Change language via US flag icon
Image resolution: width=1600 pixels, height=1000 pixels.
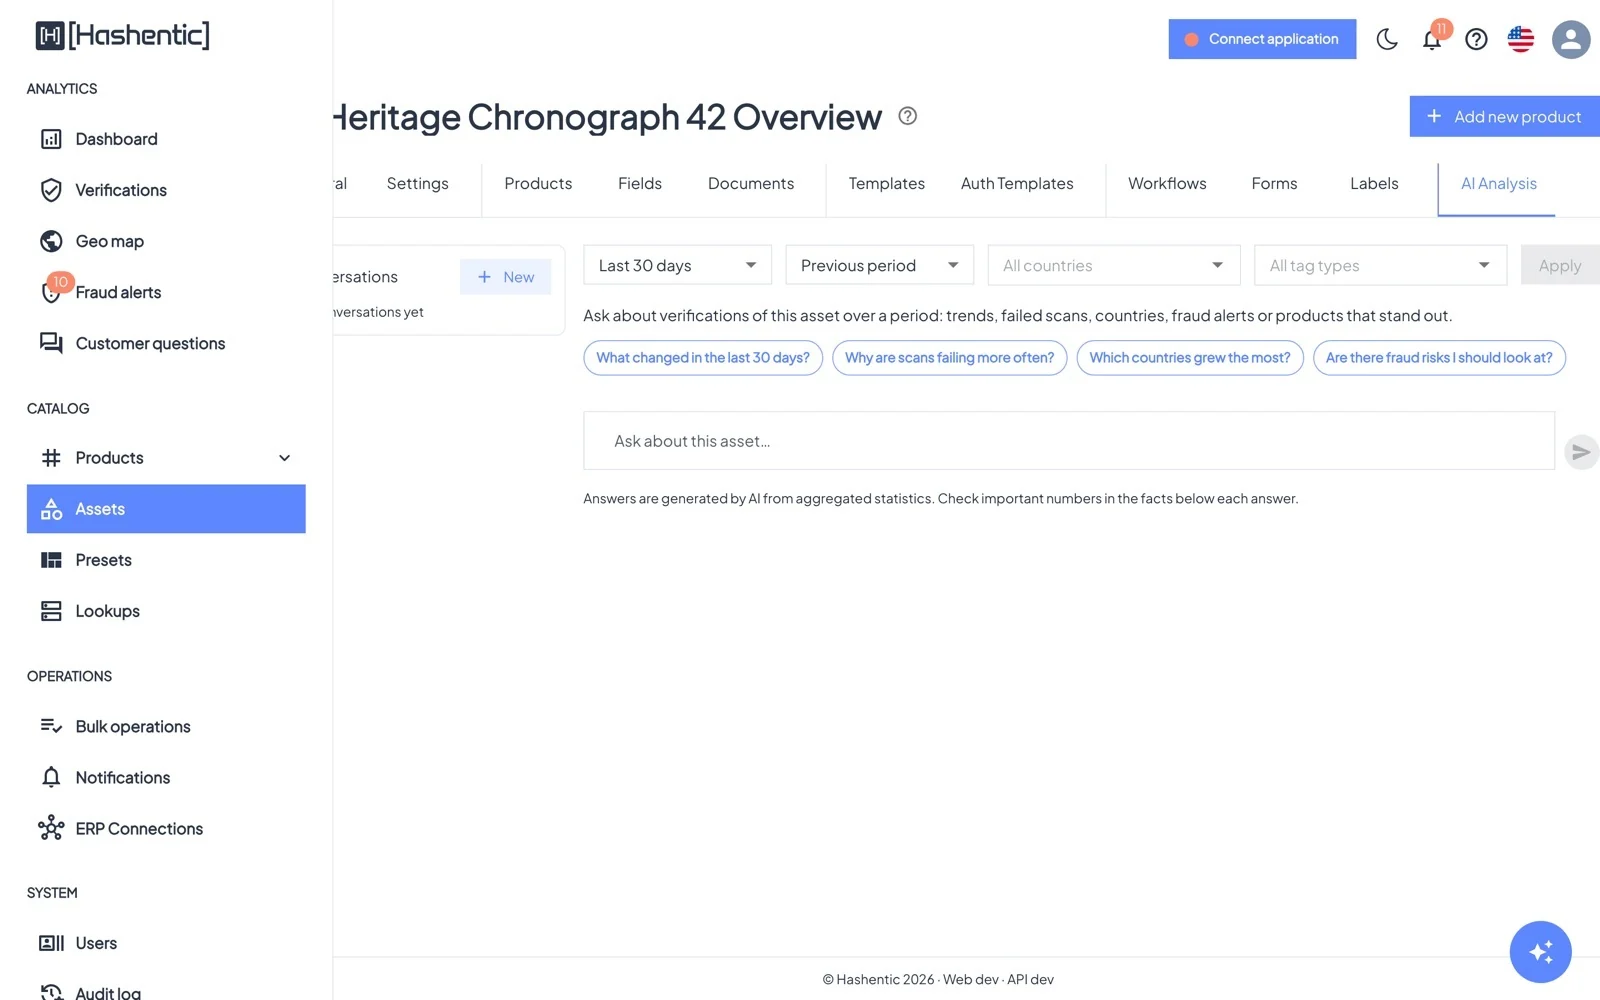(1521, 39)
